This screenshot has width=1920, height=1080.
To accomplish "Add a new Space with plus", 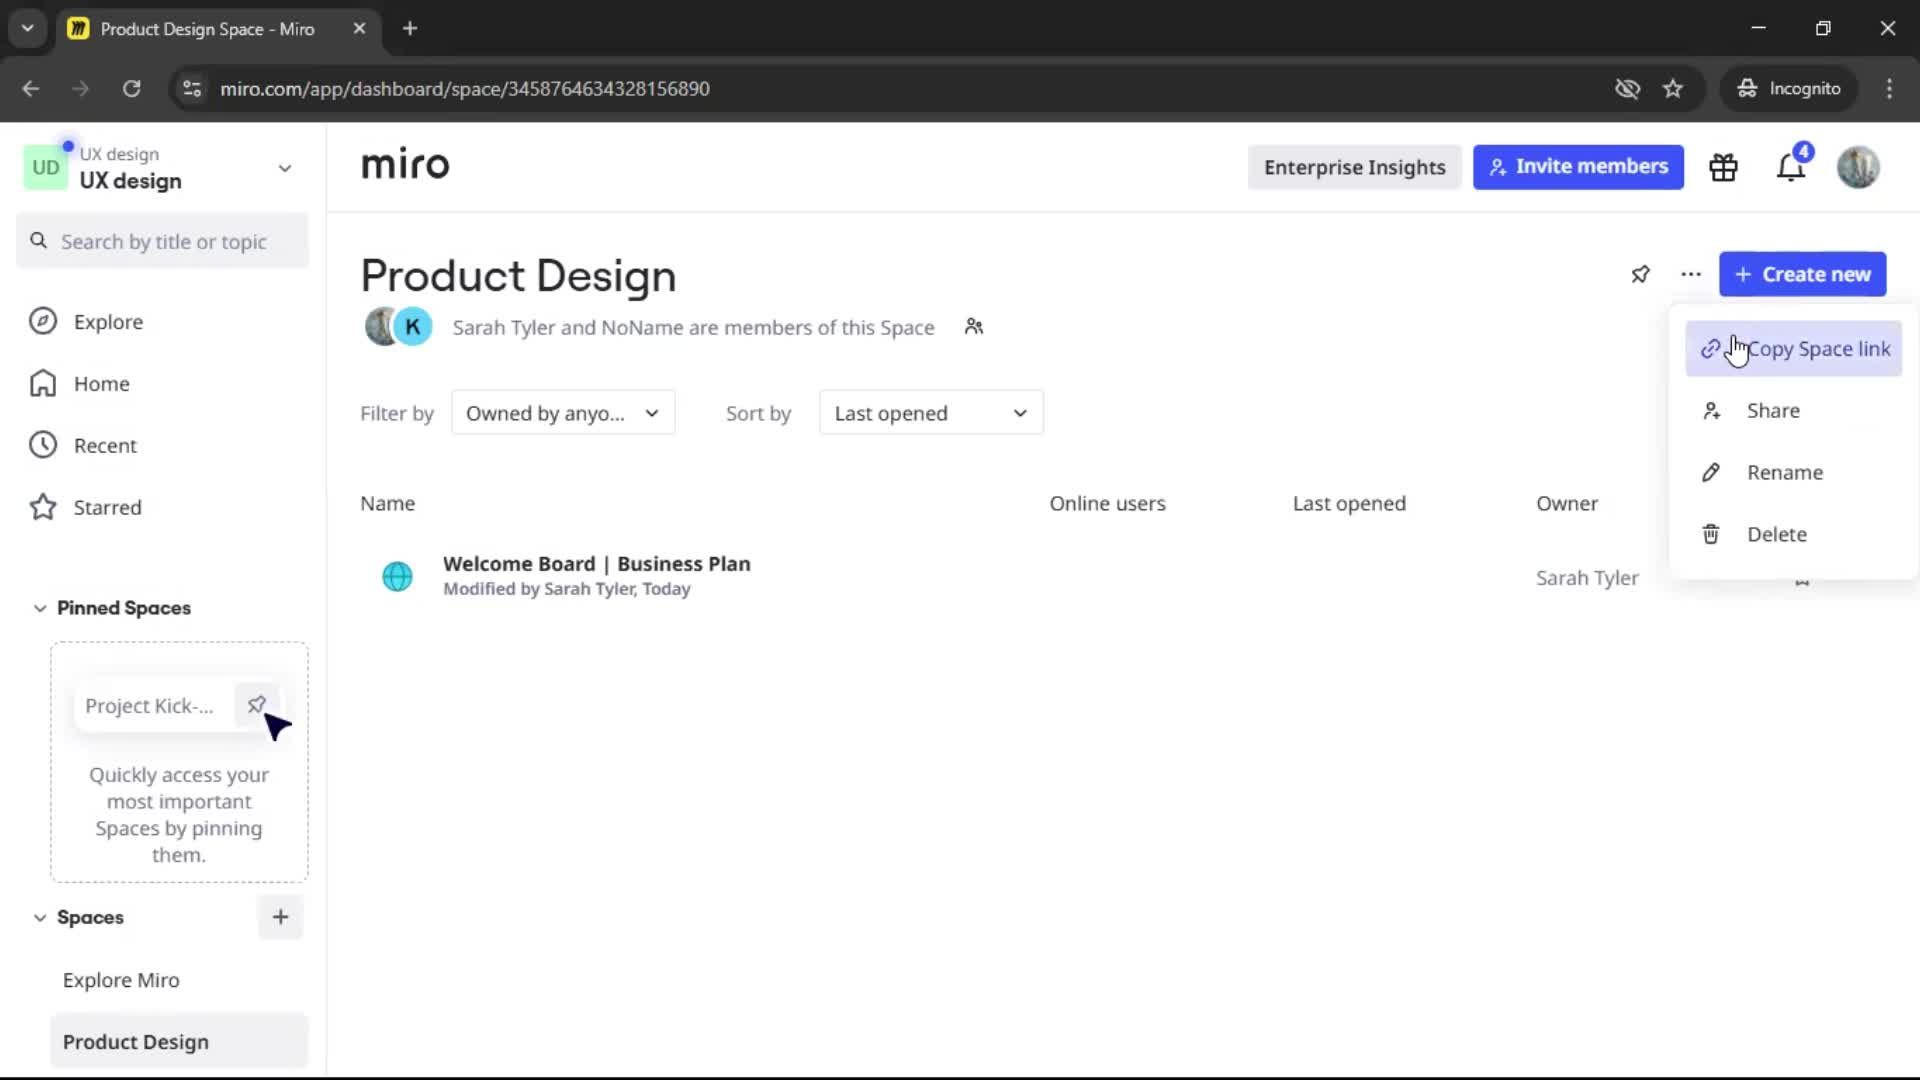I will tap(281, 917).
